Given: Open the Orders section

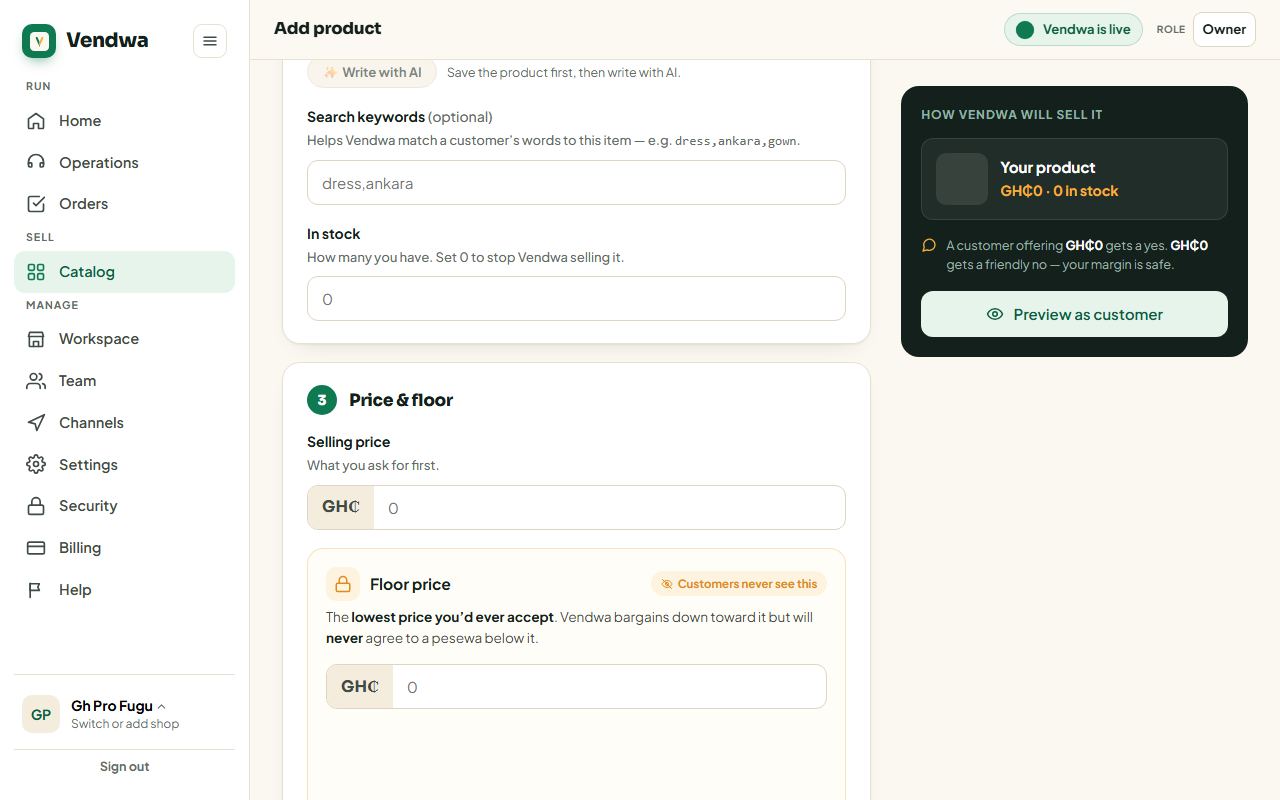Looking at the screenshot, I should pyautogui.click(x=124, y=204).
